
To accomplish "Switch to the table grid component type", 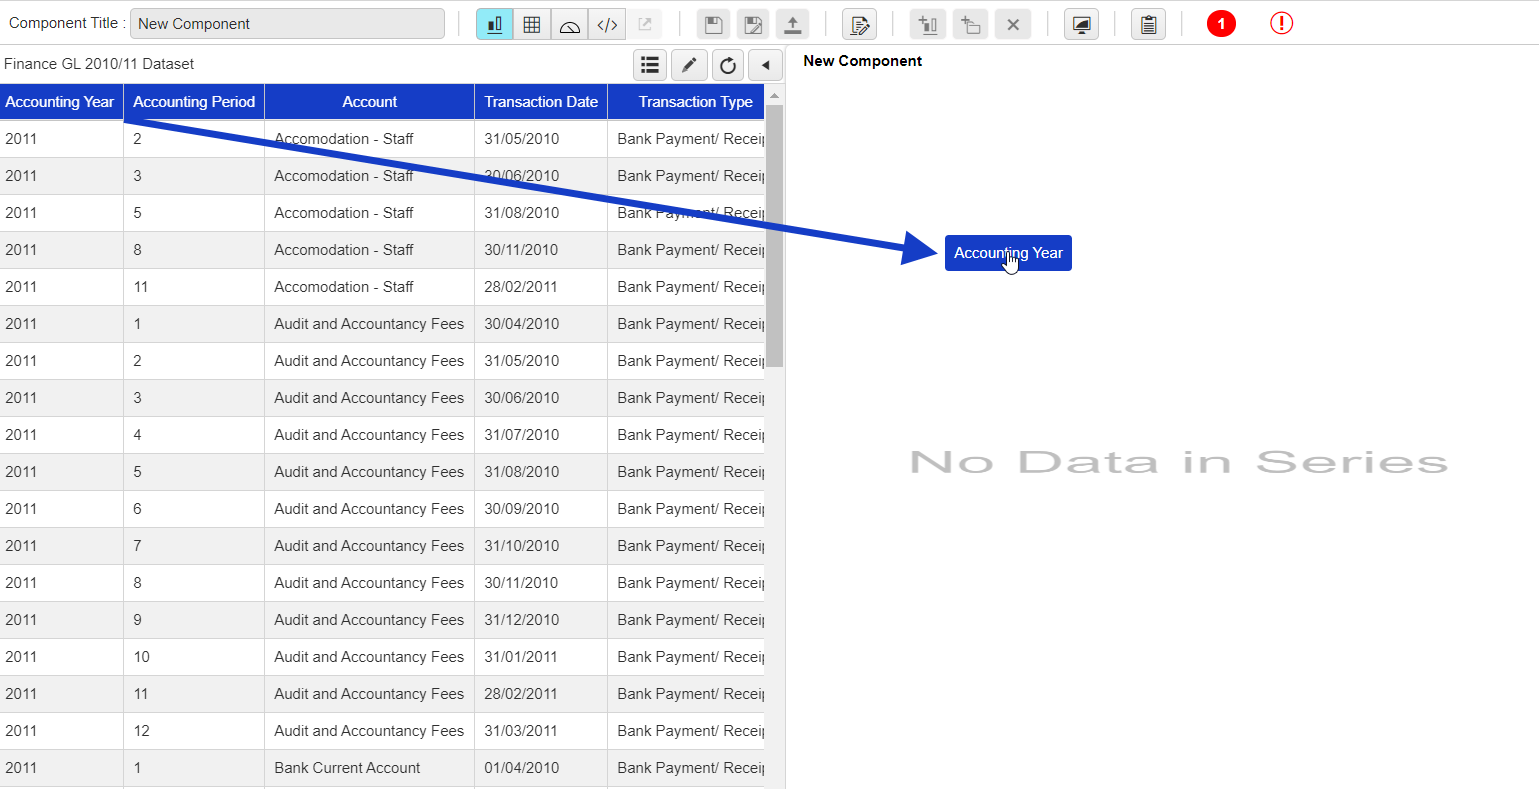I will (532, 25).
